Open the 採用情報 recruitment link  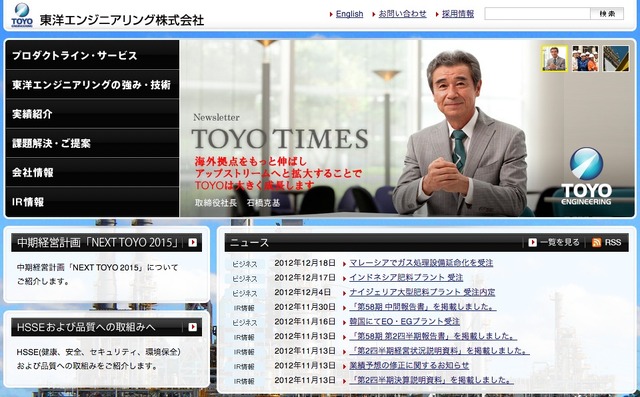[458, 14]
